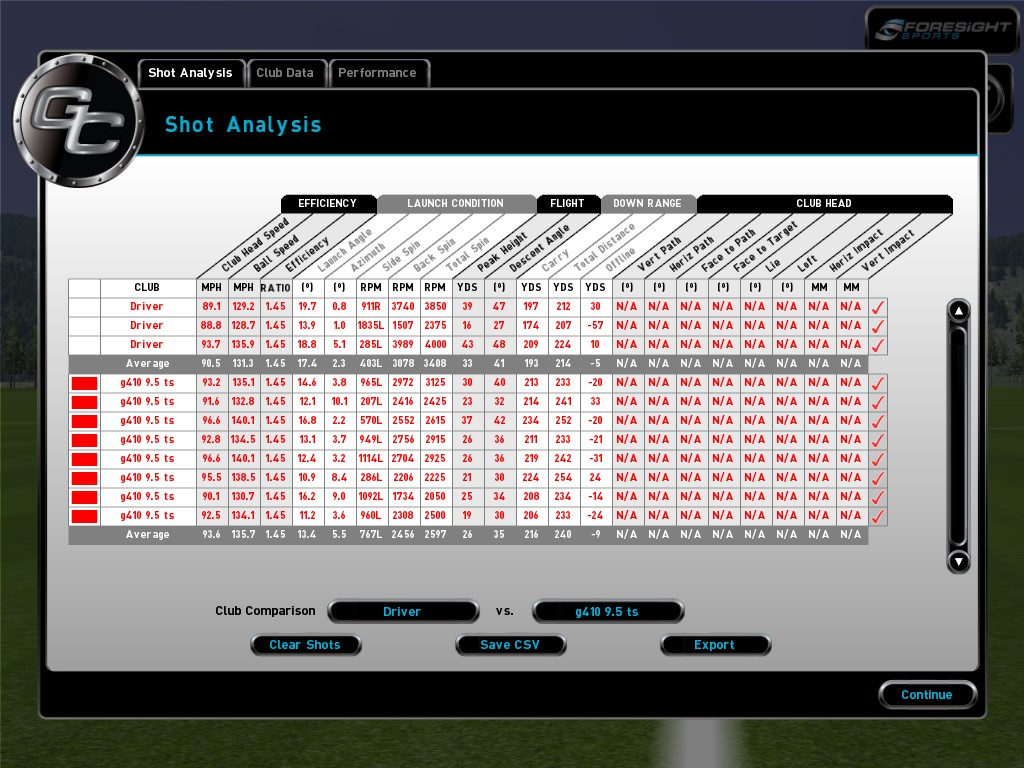Screen dimensions: 1024x768
Task: Click the Foresight Sports logo
Action: coord(942,29)
